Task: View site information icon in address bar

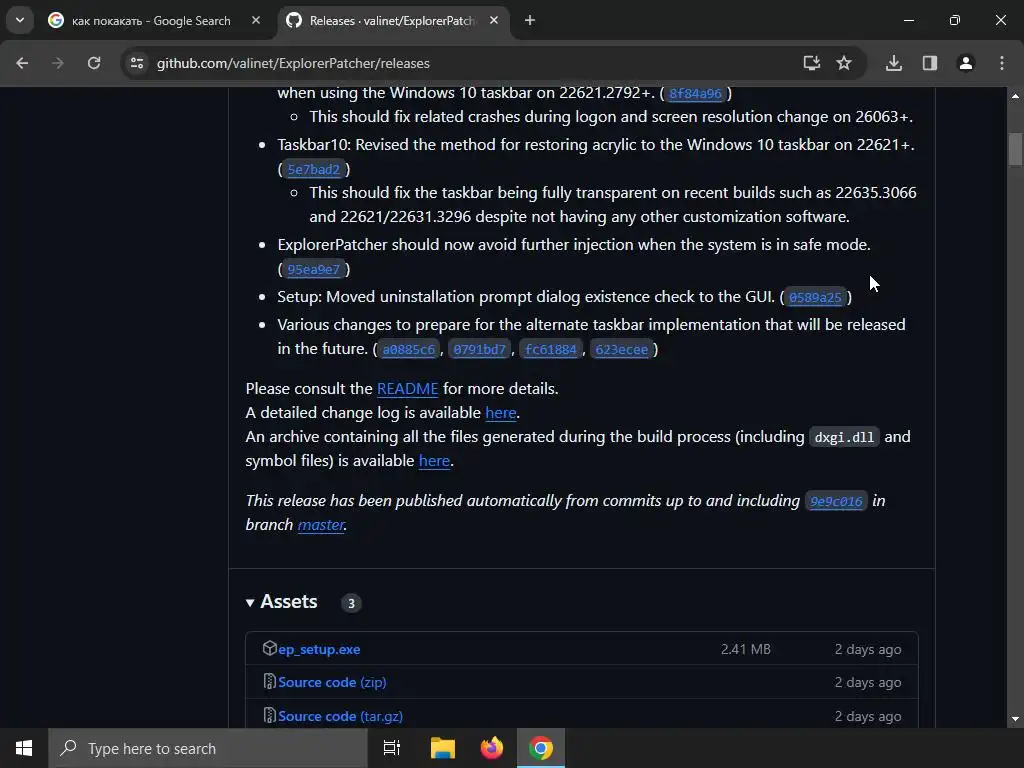Action: click(136, 63)
